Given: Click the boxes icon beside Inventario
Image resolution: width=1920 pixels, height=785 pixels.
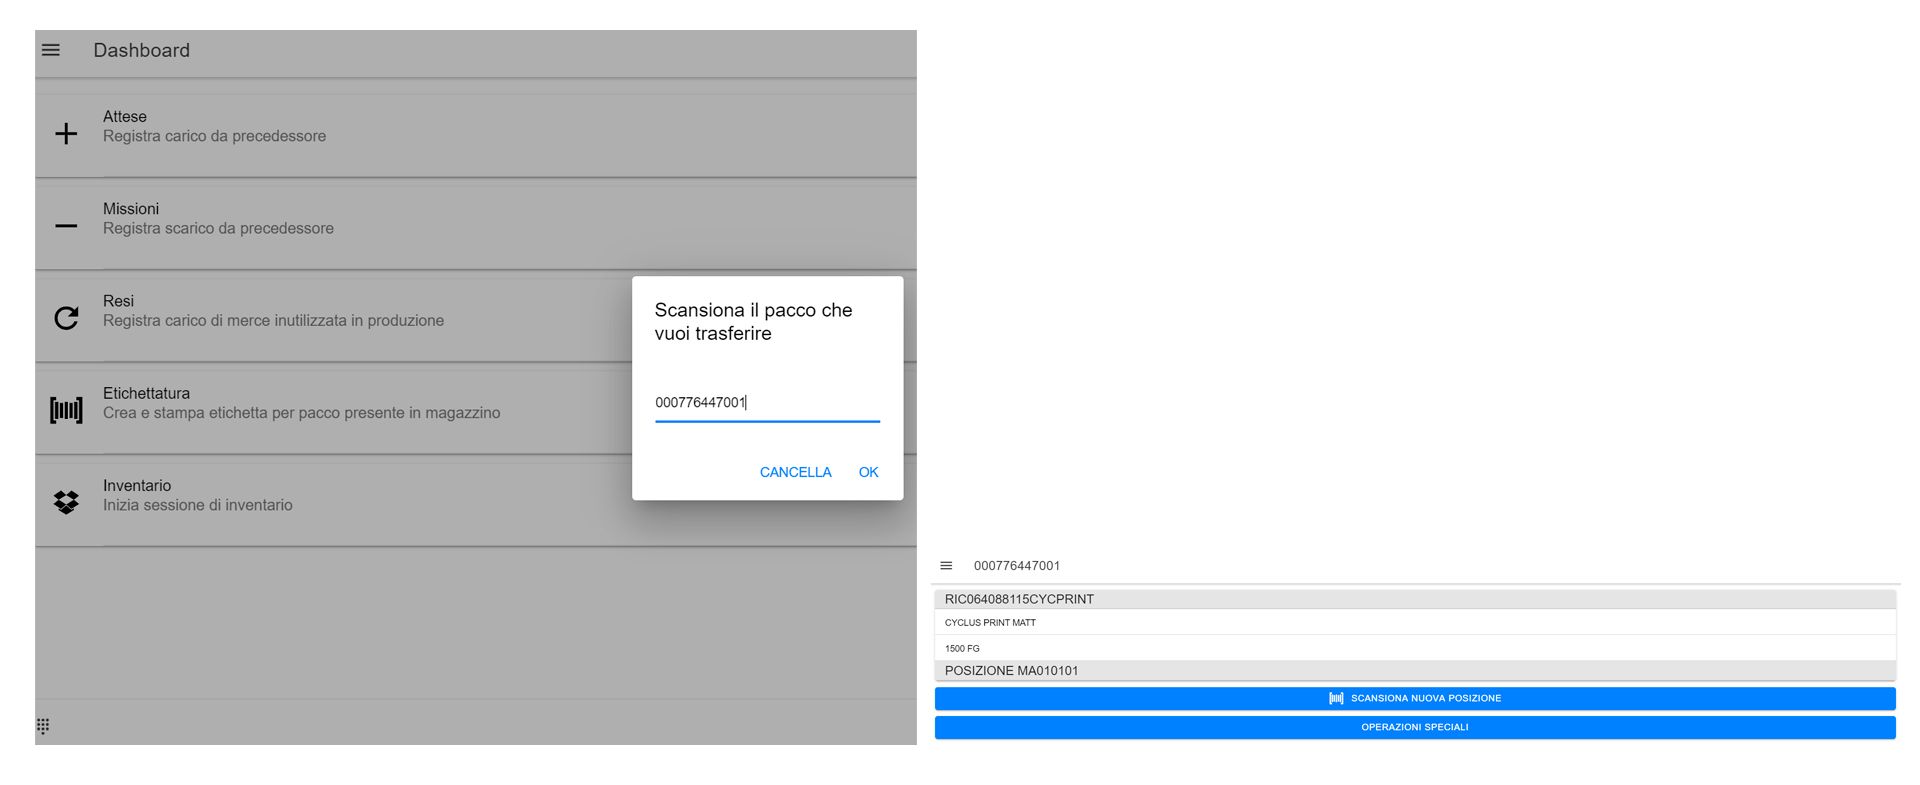Looking at the screenshot, I should pyautogui.click(x=66, y=502).
